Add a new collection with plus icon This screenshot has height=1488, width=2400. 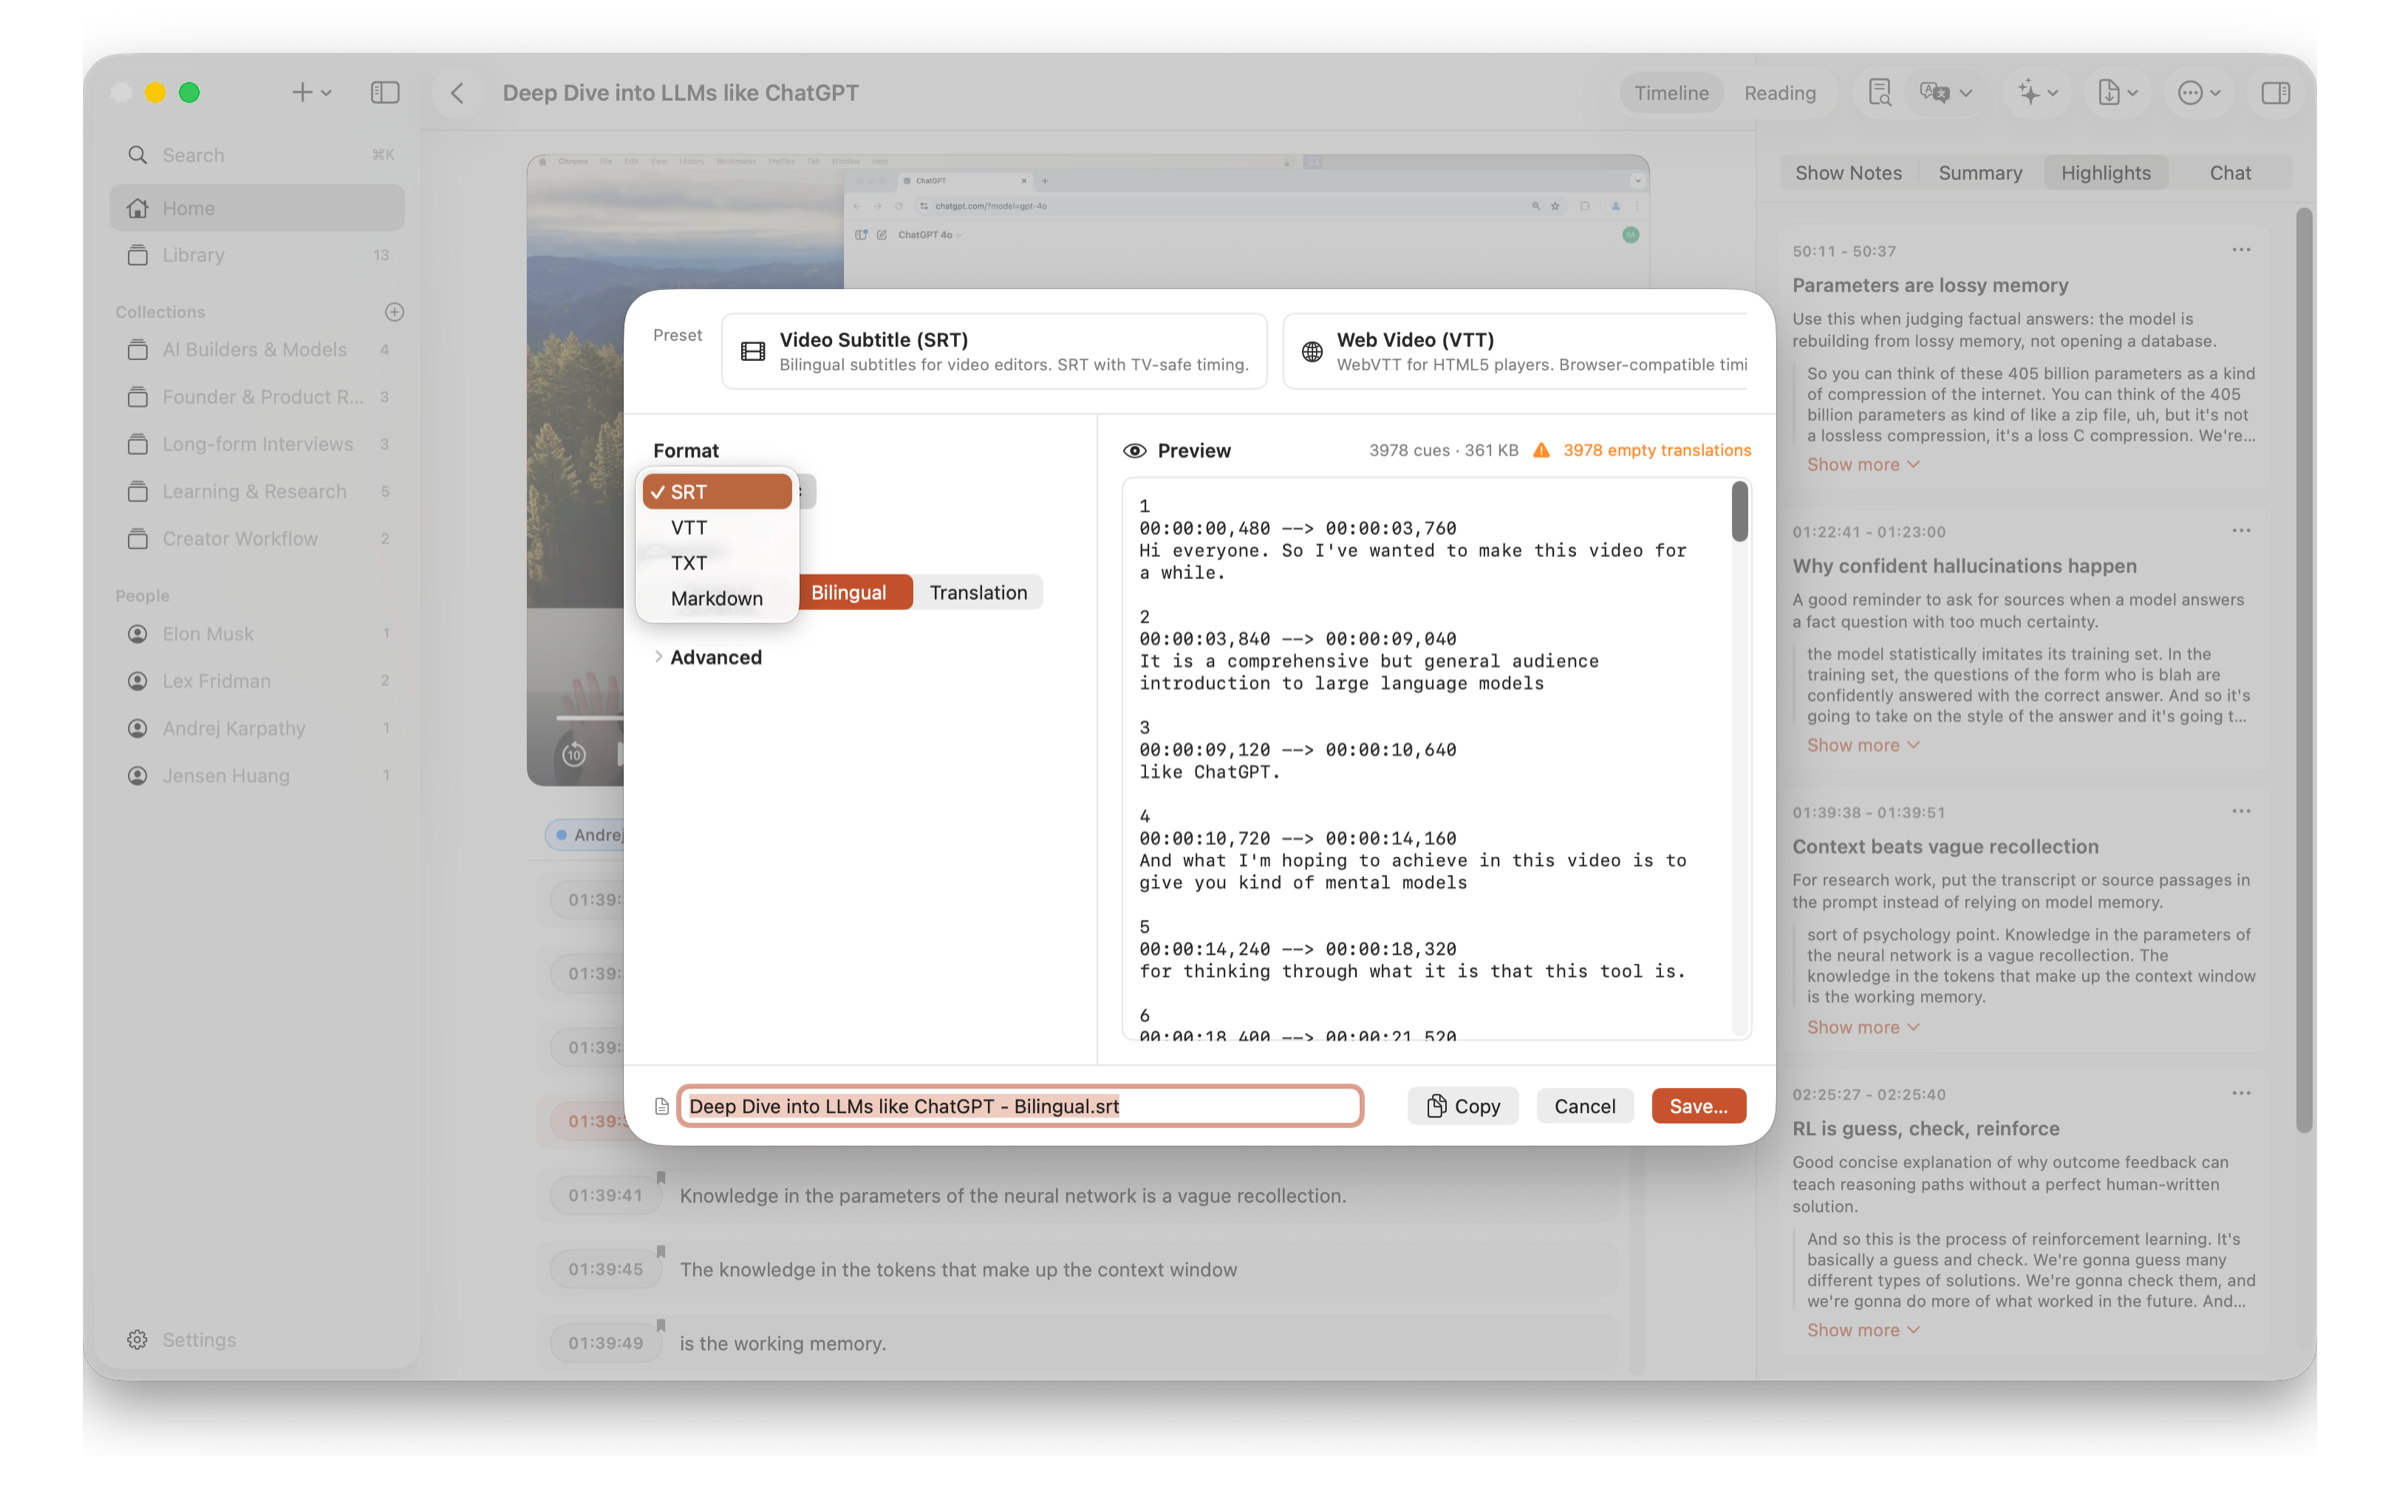tap(394, 312)
